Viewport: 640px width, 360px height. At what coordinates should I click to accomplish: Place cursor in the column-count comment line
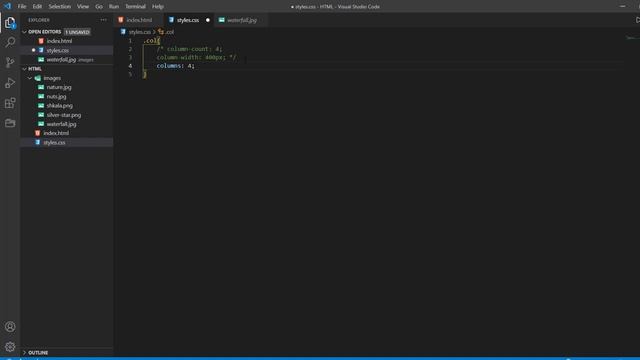(189, 49)
